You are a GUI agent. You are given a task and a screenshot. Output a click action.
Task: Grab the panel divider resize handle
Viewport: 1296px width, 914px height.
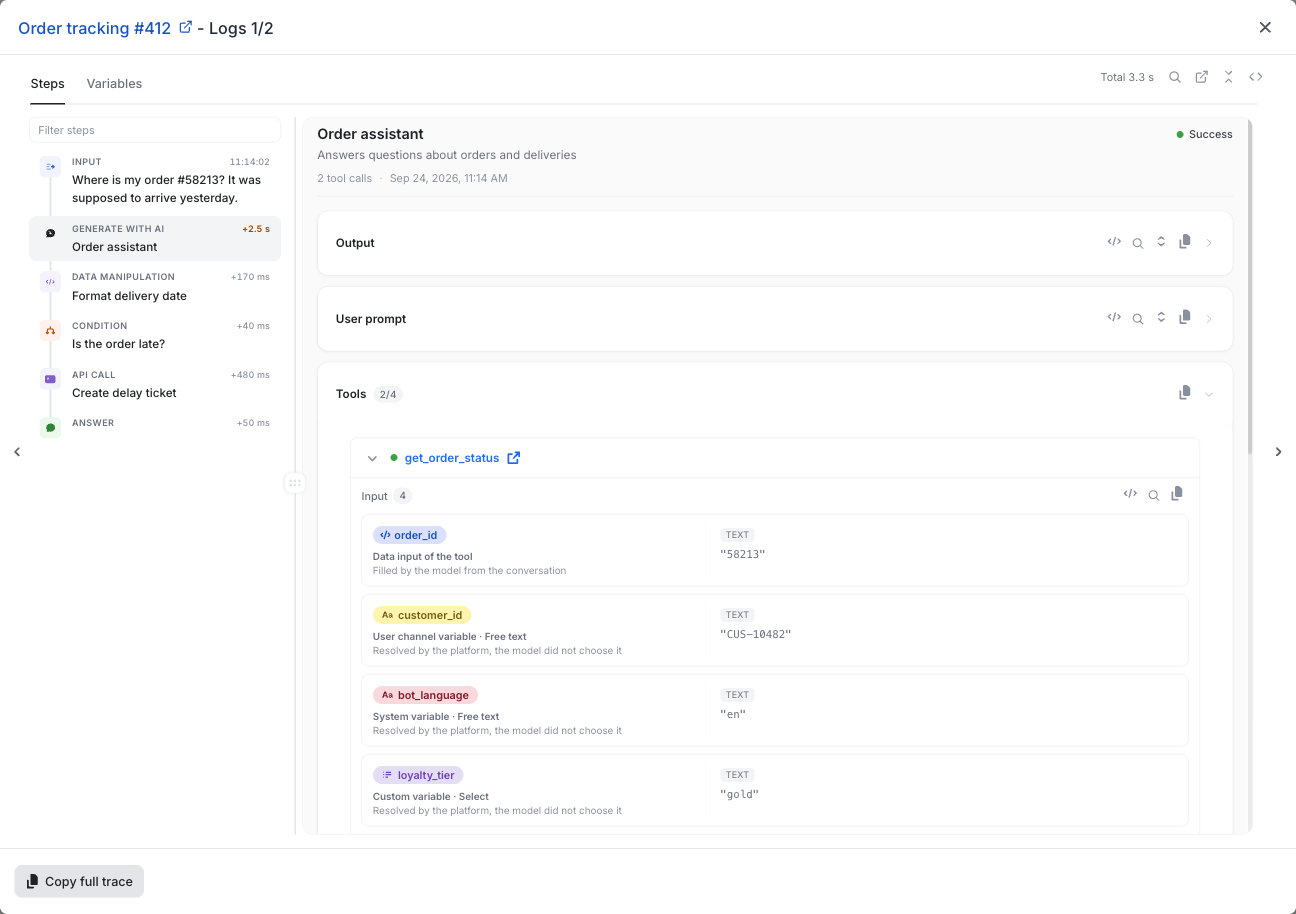pos(294,483)
